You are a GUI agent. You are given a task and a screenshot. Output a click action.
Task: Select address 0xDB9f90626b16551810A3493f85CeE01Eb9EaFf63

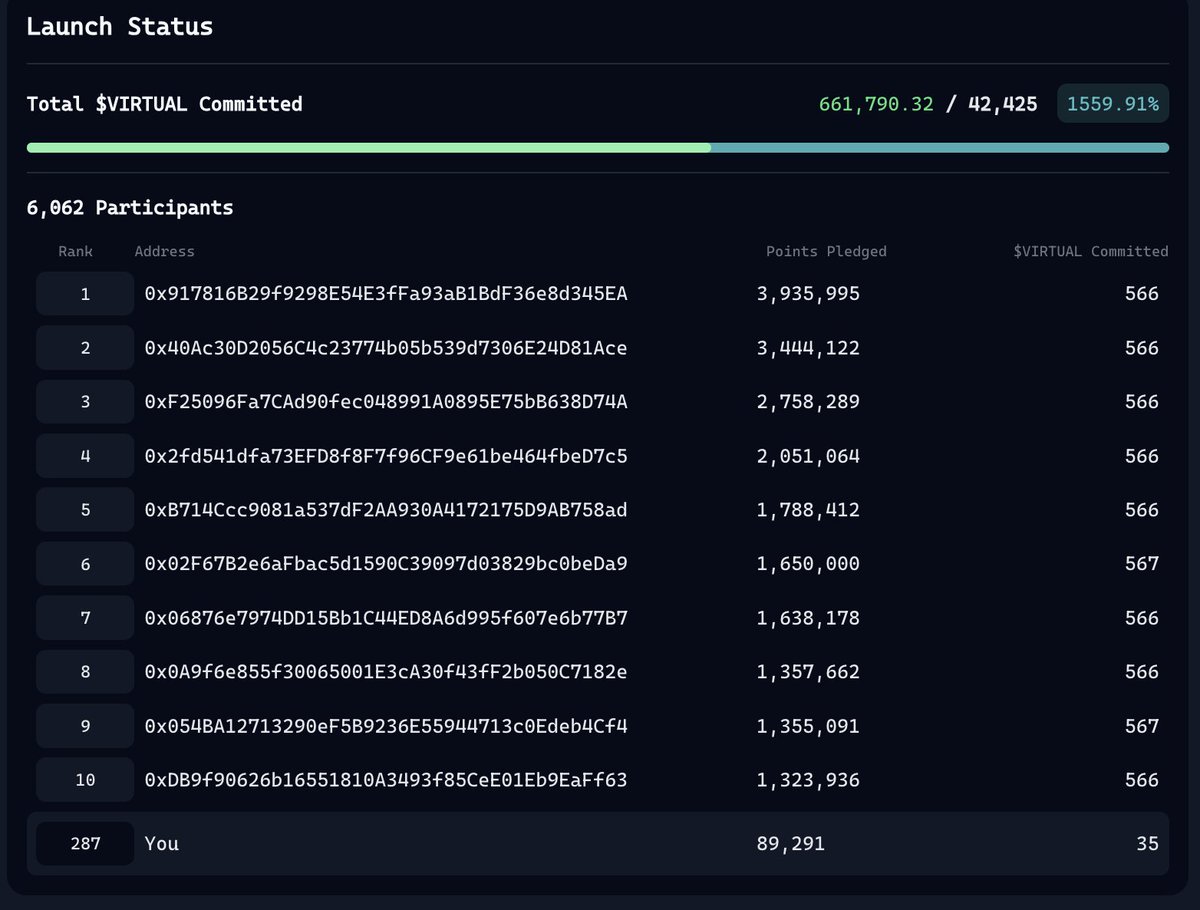tap(386, 780)
